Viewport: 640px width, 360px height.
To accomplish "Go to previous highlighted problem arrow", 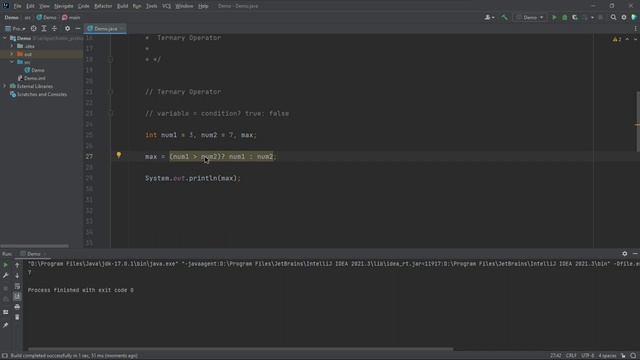I will [627, 39].
